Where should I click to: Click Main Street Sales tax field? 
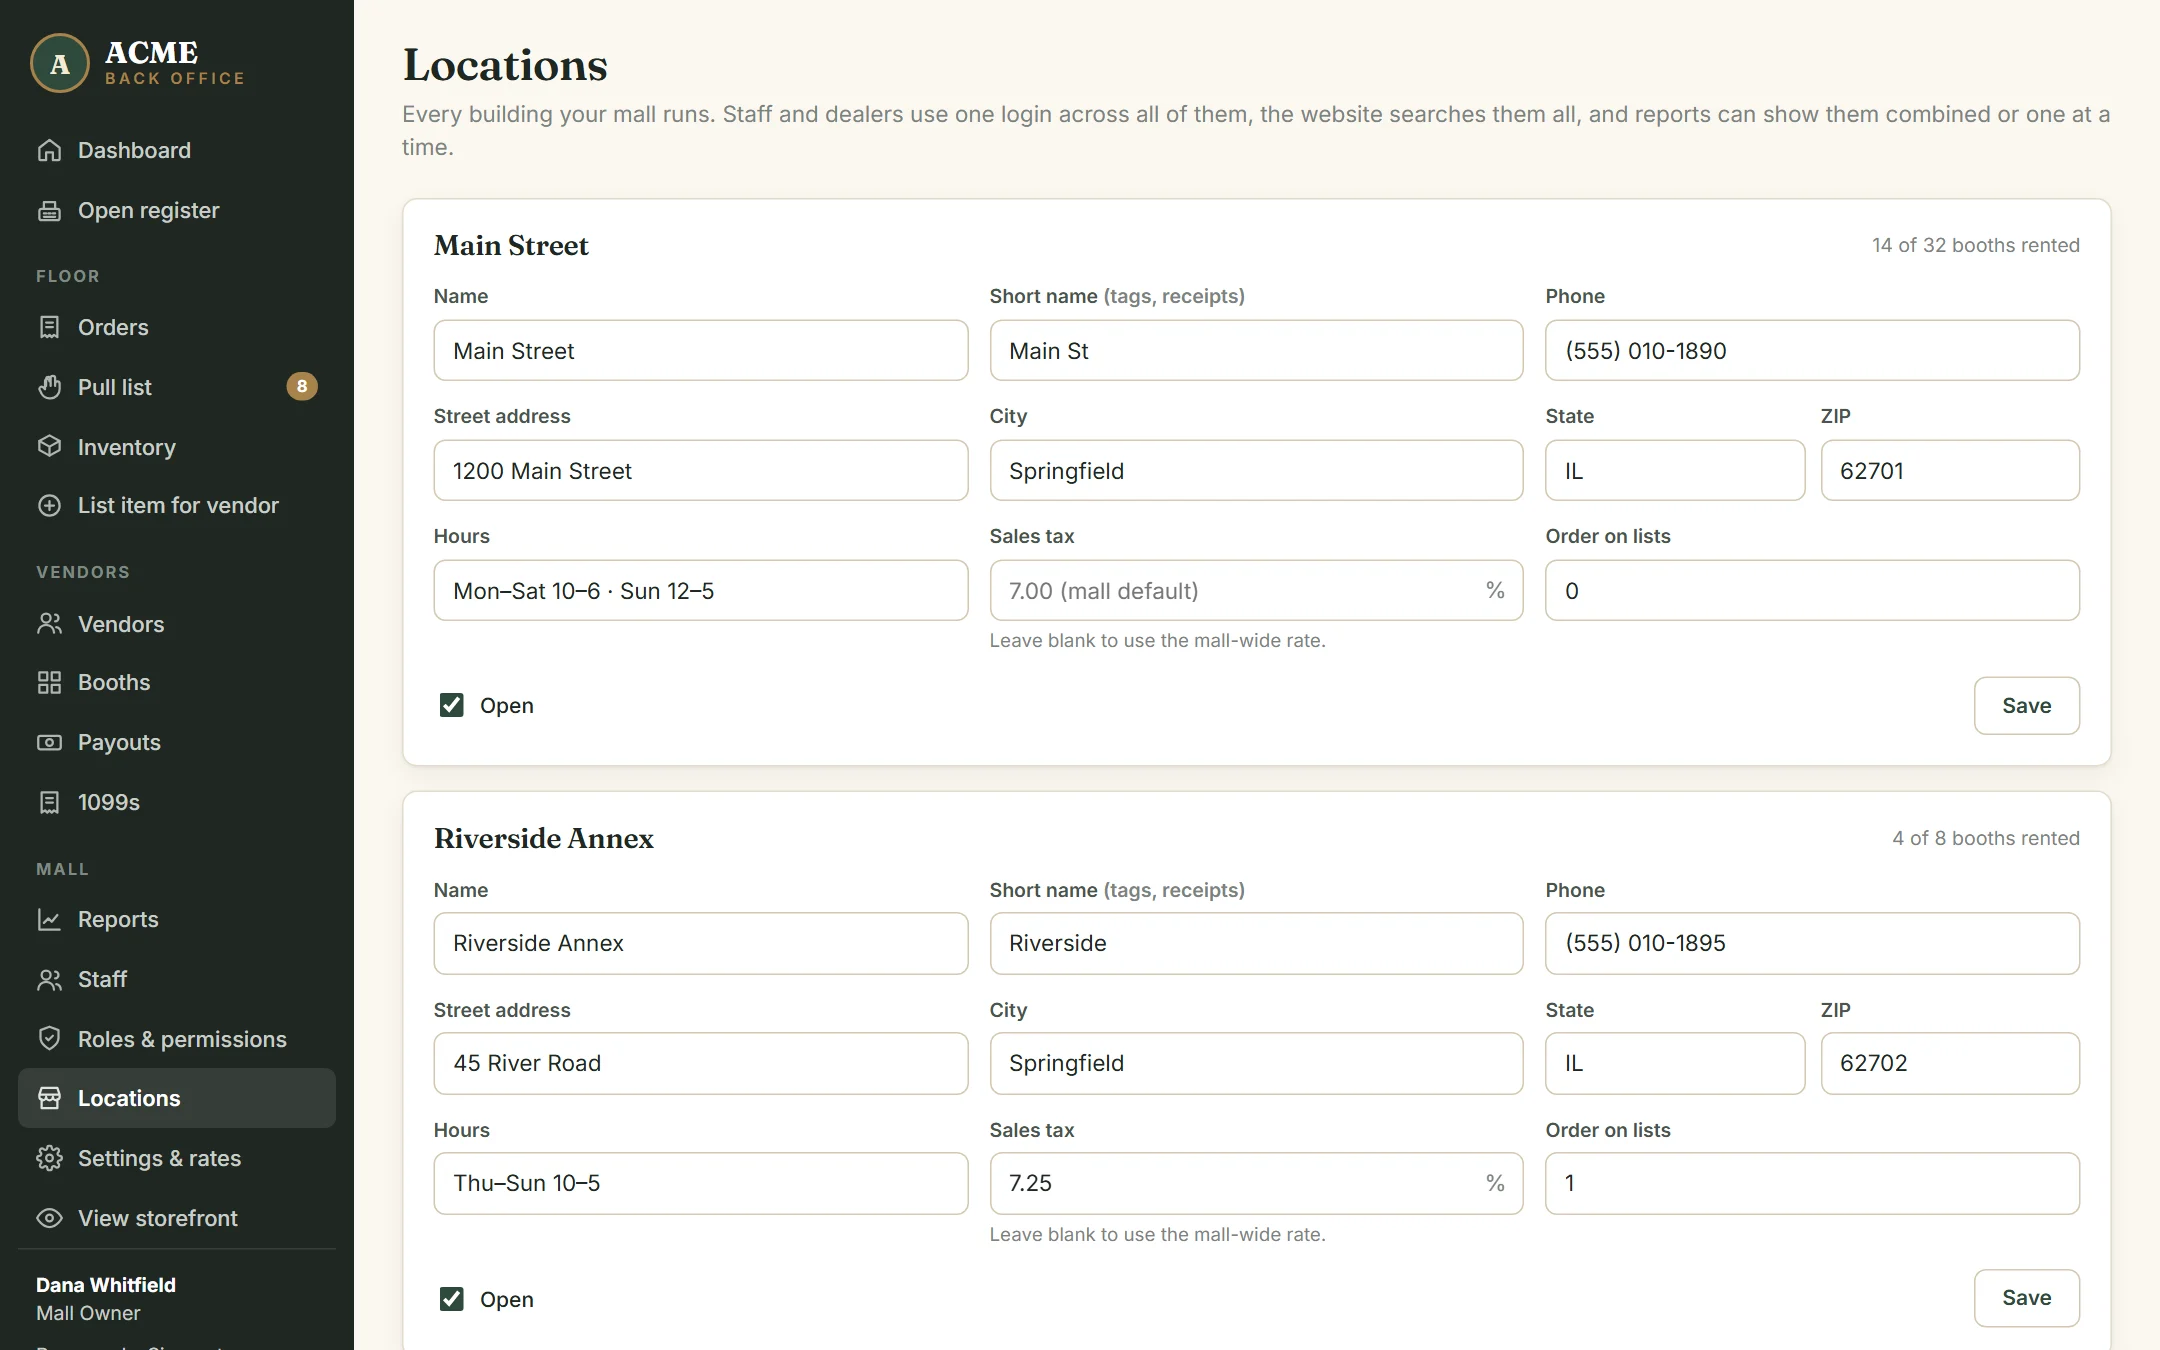click(x=1256, y=590)
